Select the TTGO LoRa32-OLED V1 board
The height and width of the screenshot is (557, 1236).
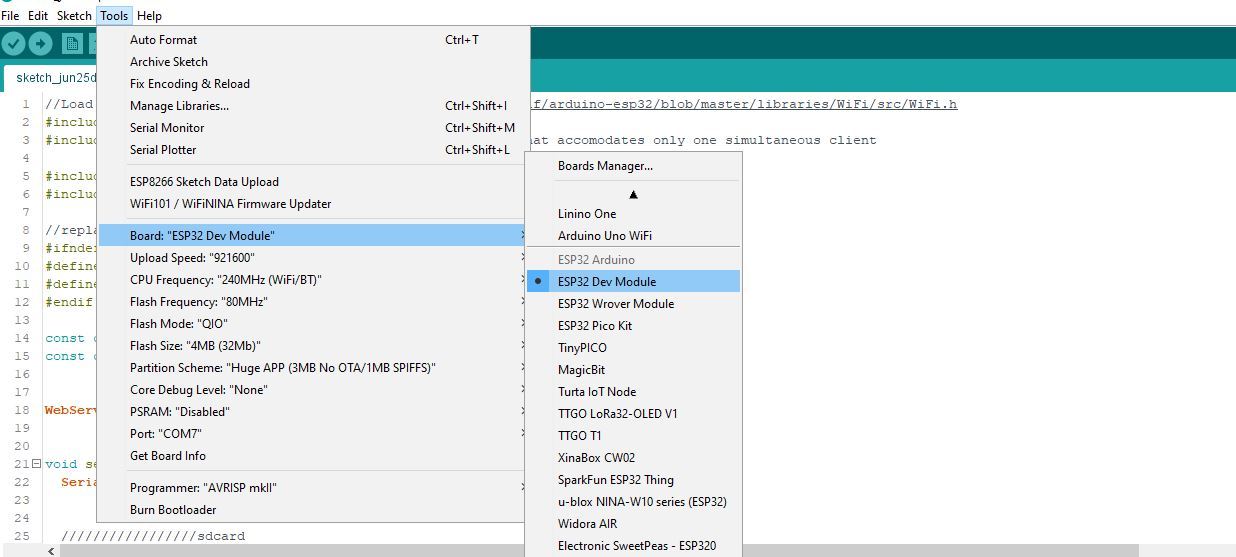coord(633,414)
